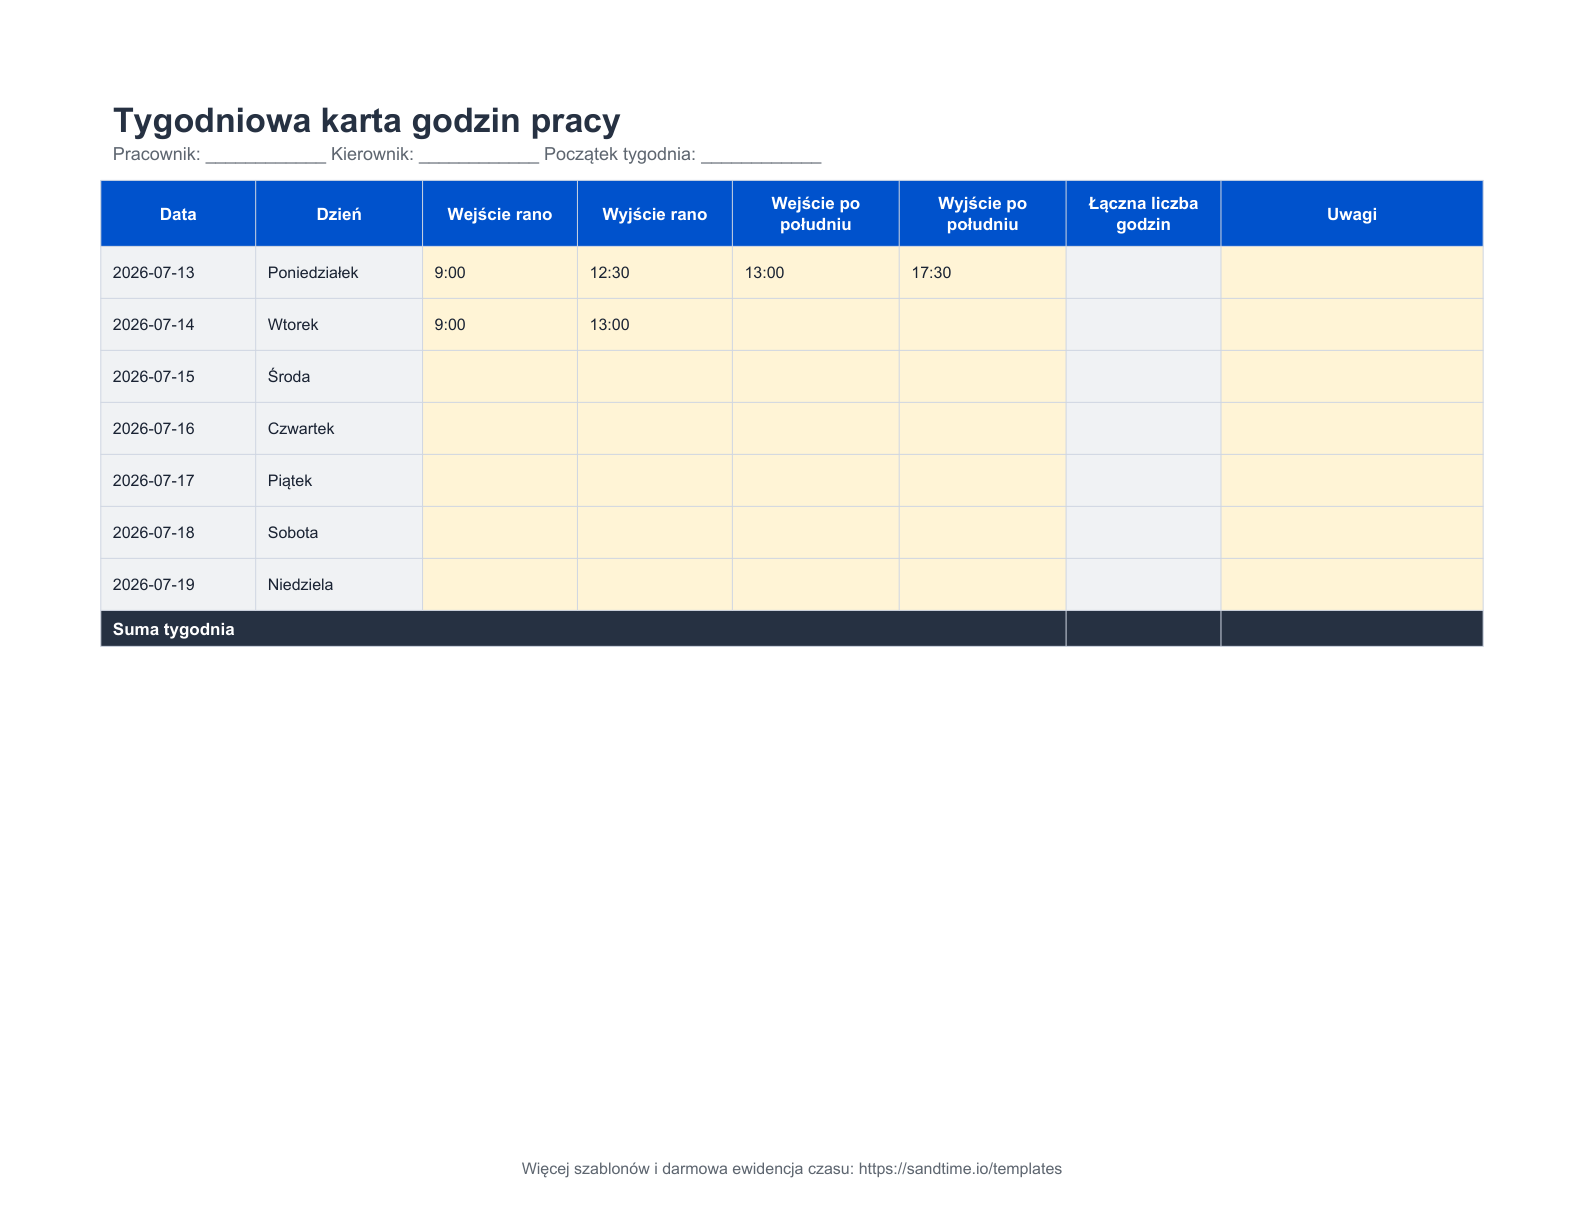This screenshot has height=1224, width=1584.
Task: Open the sandtime.io/templates link
Action: [x=960, y=1169]
